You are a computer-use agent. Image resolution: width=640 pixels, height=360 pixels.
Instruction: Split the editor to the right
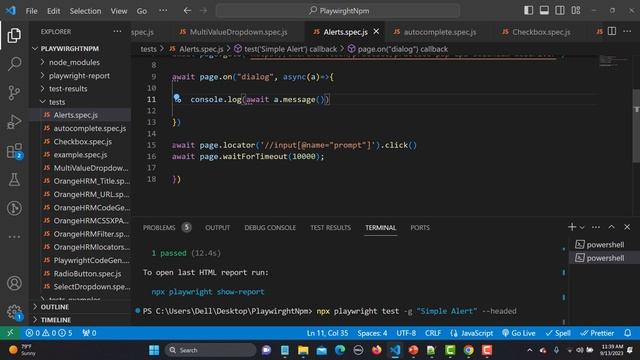pos(612,31)
